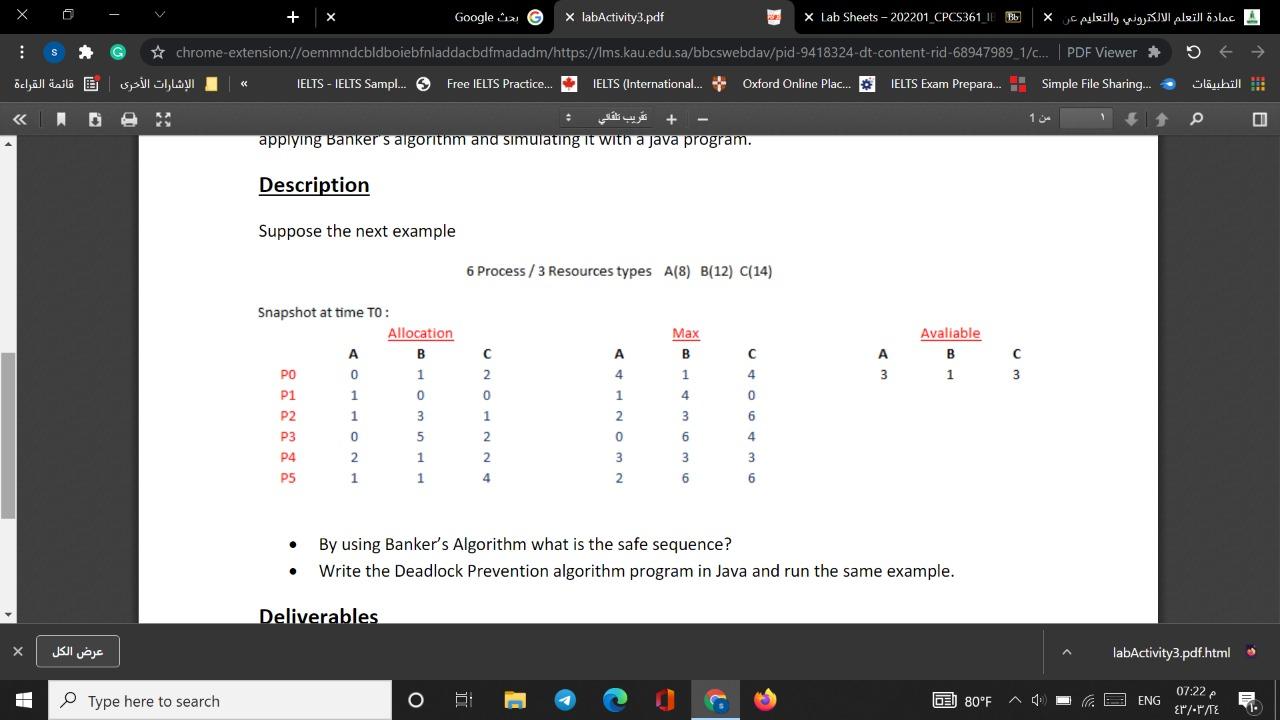This screenshot has height=720, width=1280.
Task: Toggle the PDF sidebar panel open
Action: pyautogui.click(x=19, y=118)
